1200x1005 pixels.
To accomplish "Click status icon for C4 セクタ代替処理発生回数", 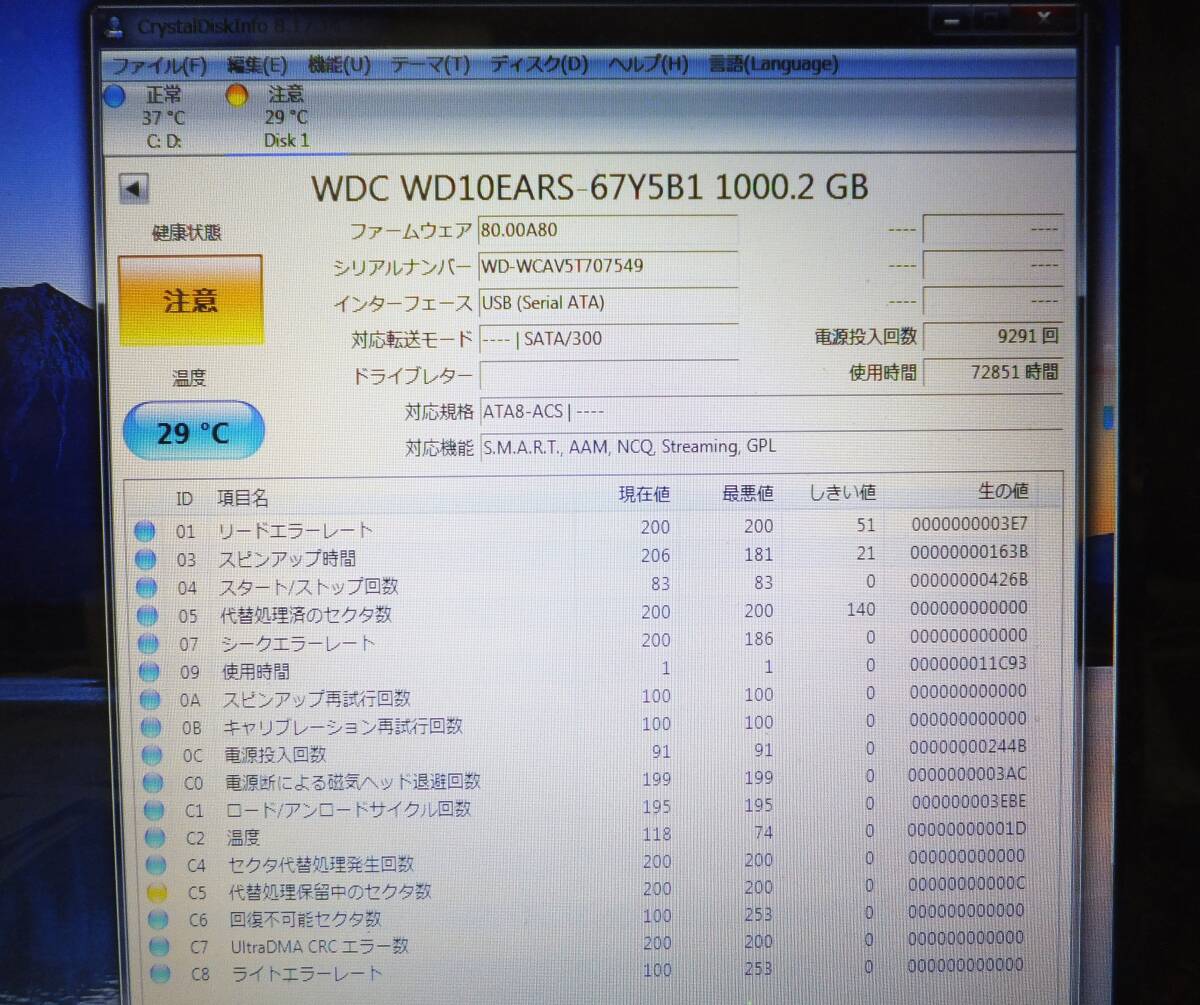I will pyautogui.click(x=156, y=865).
